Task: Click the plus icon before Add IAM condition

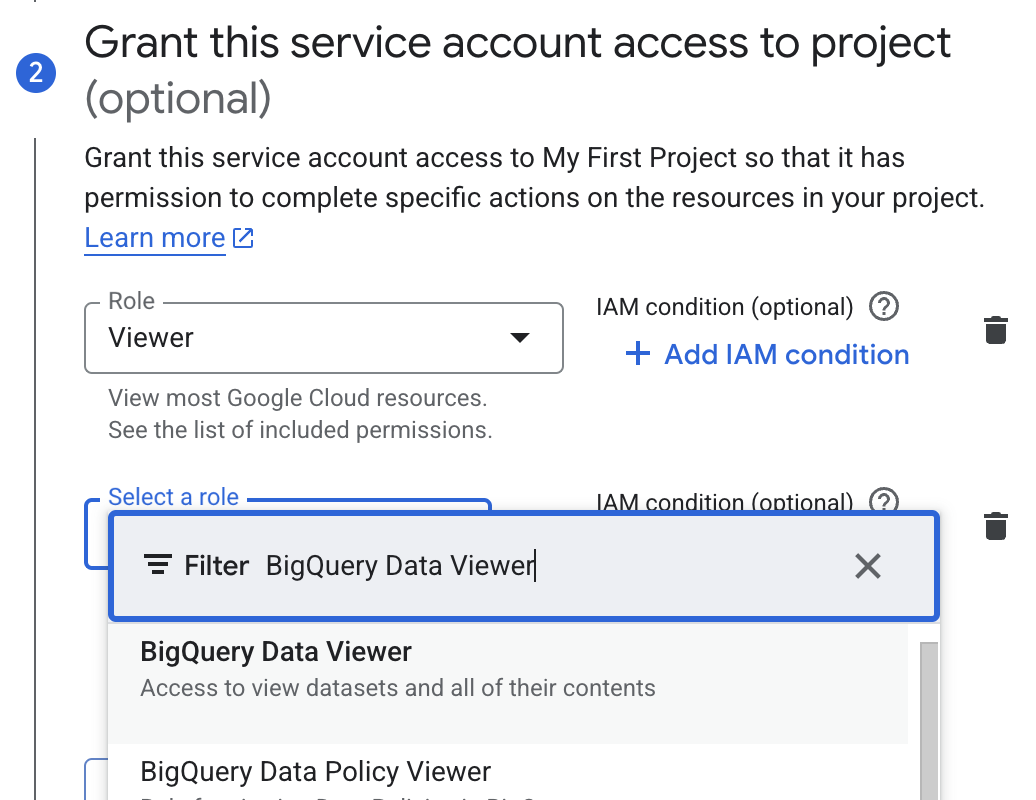Action: tap(638, 353)
